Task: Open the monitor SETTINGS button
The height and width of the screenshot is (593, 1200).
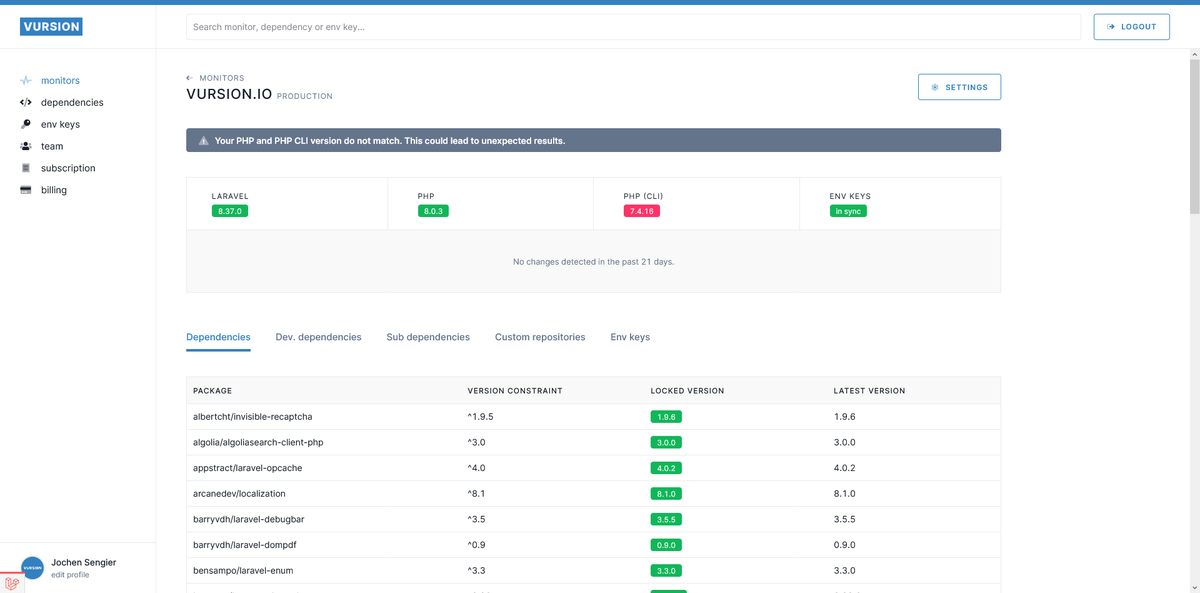Action: [x=959, y=87]
